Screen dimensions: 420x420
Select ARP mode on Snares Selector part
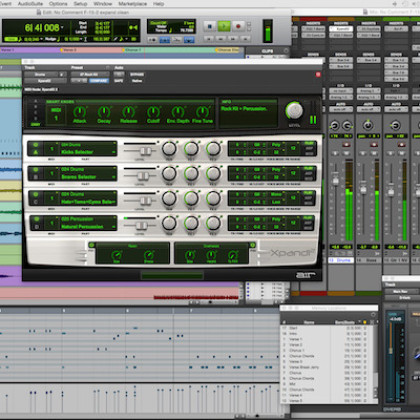[x=309, y=173]
